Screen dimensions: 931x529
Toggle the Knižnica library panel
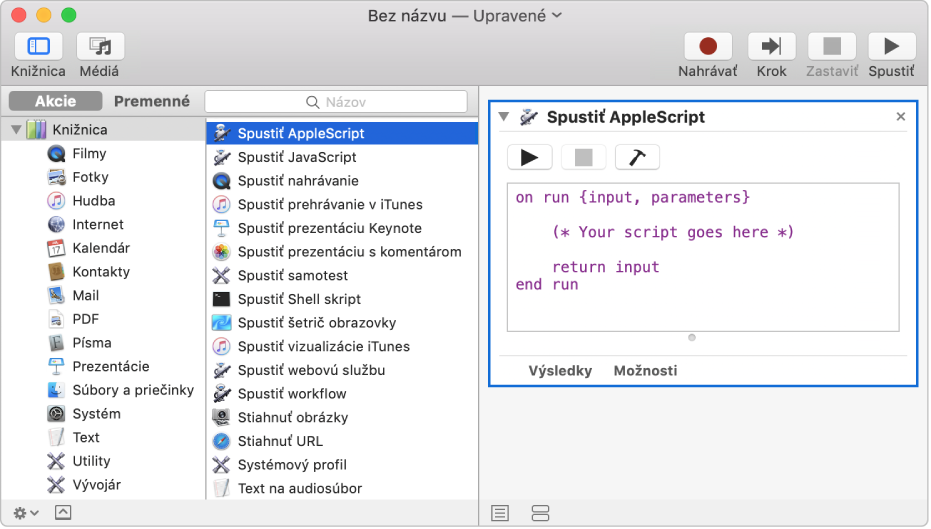(x=38, y=47)
